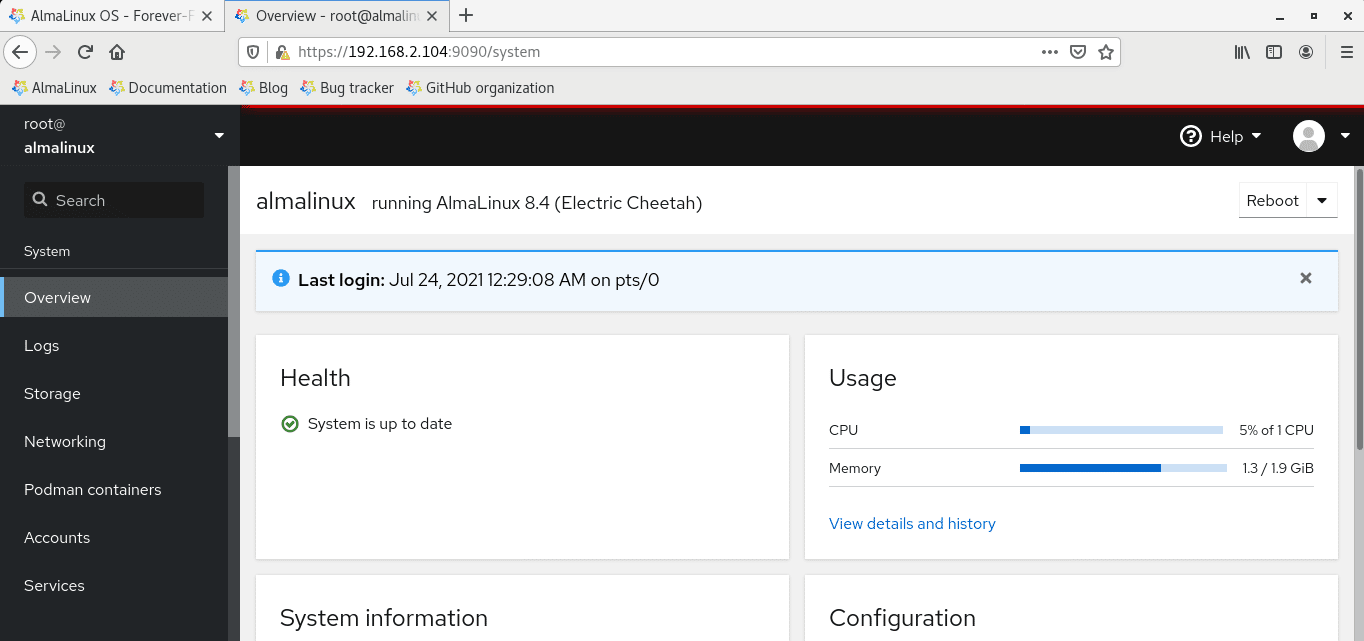Screen dimensions: 1364x641
Task: Click the '5% of 1 CPU' value
Action: 1276,430
